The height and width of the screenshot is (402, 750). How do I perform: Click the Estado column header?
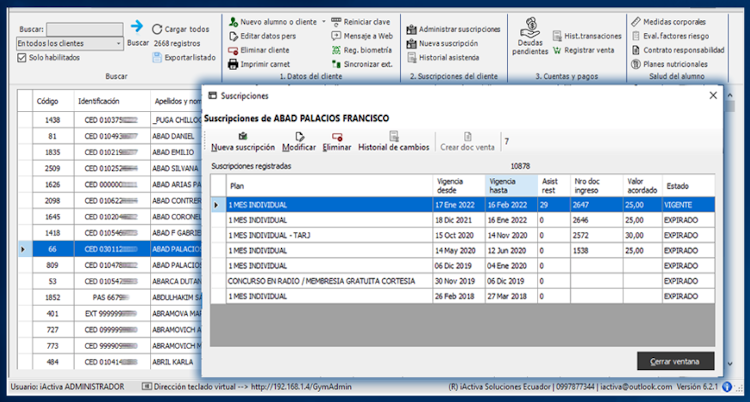[x=688, y=186]
